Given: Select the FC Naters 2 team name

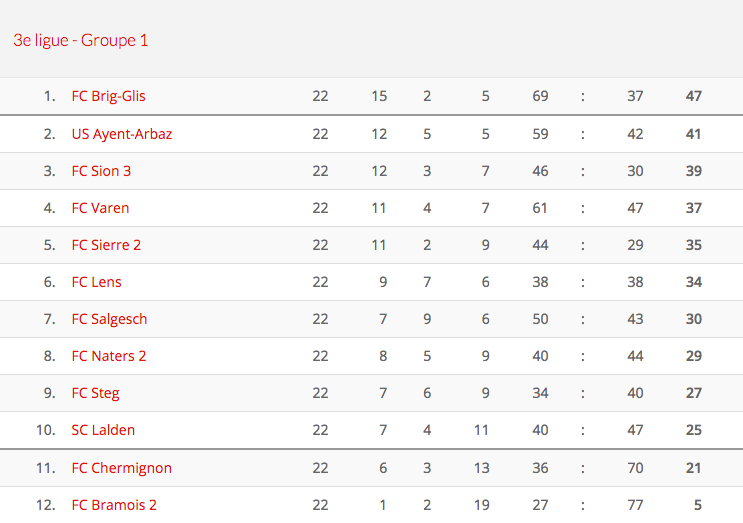Looking at the screenshot, I should pos(109,356).
